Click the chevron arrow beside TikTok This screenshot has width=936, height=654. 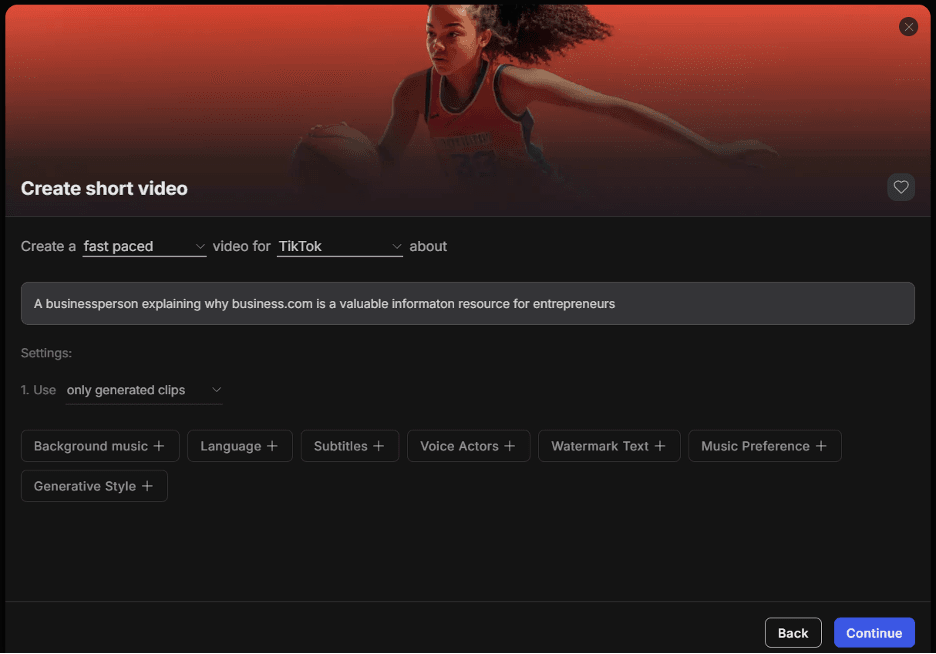click(x=396, y=246)
